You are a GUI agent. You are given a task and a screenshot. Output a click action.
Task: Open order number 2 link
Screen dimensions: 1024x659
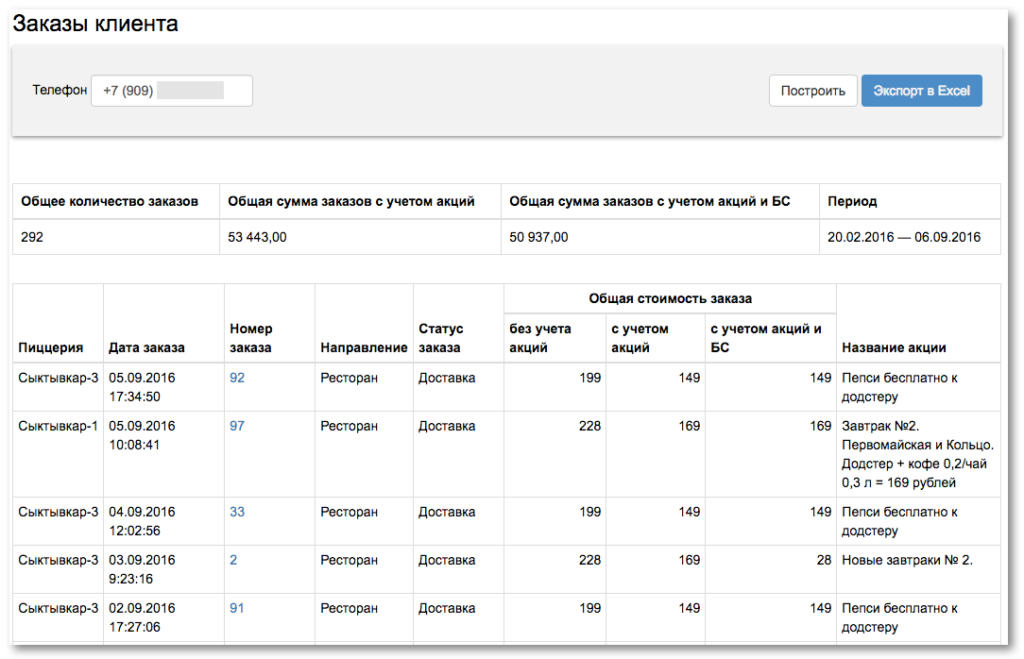[233, 560]
